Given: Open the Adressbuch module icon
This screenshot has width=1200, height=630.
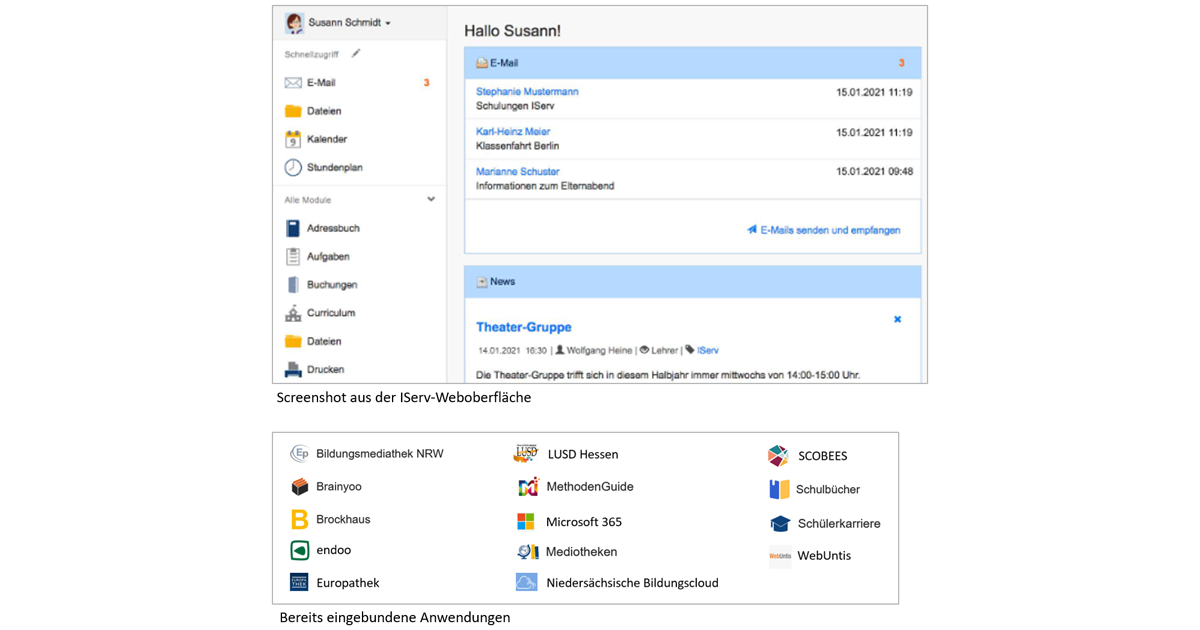Looking at the screenshot, I should point(293,228).
